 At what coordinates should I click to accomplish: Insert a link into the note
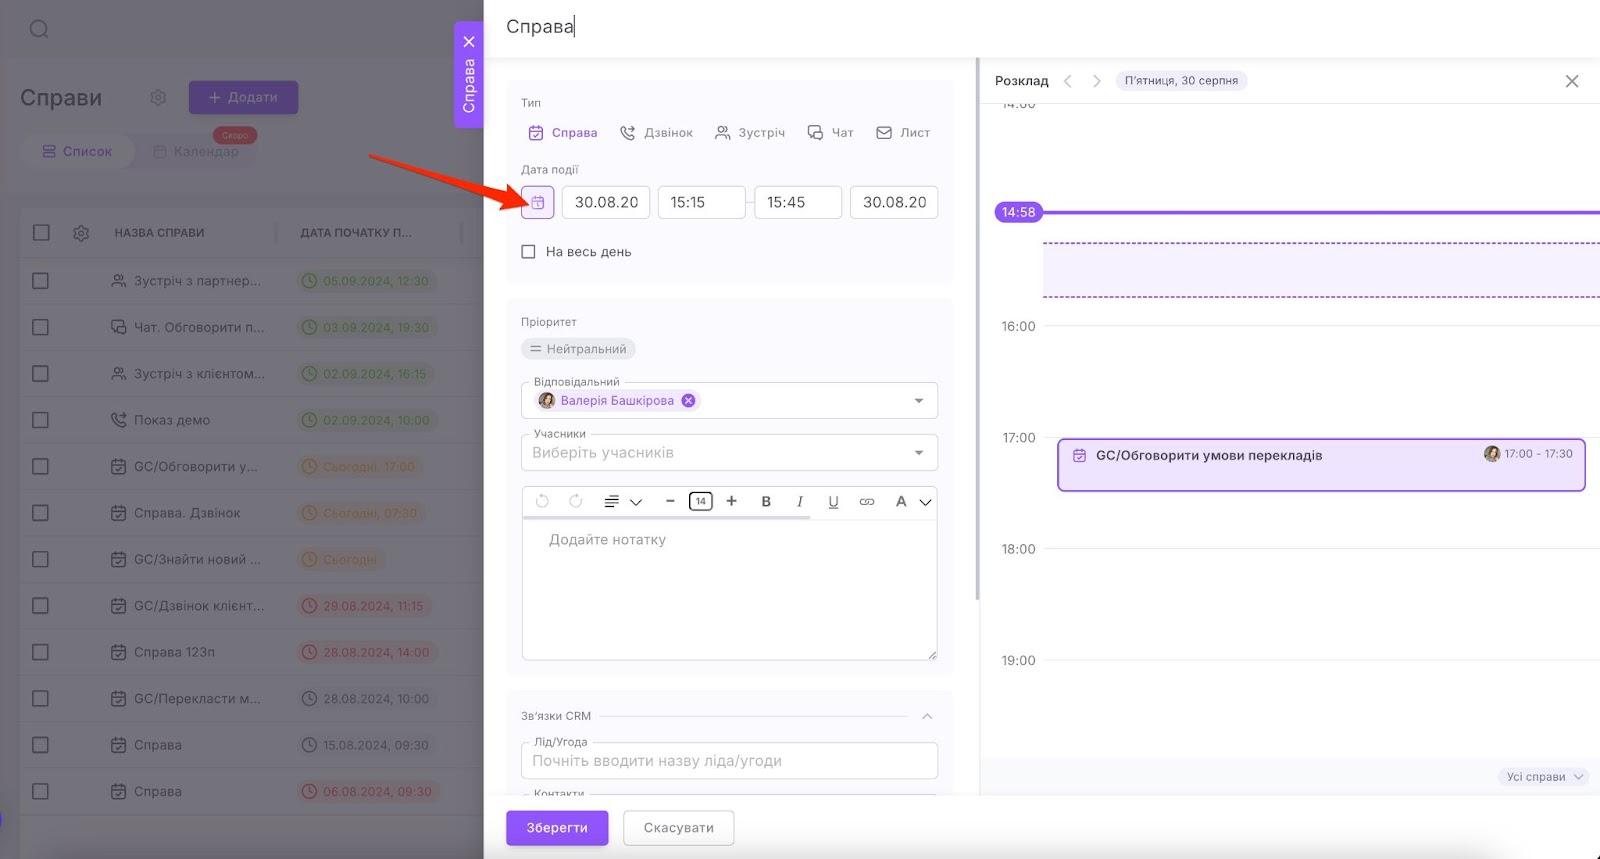click(x=867, y=501)
